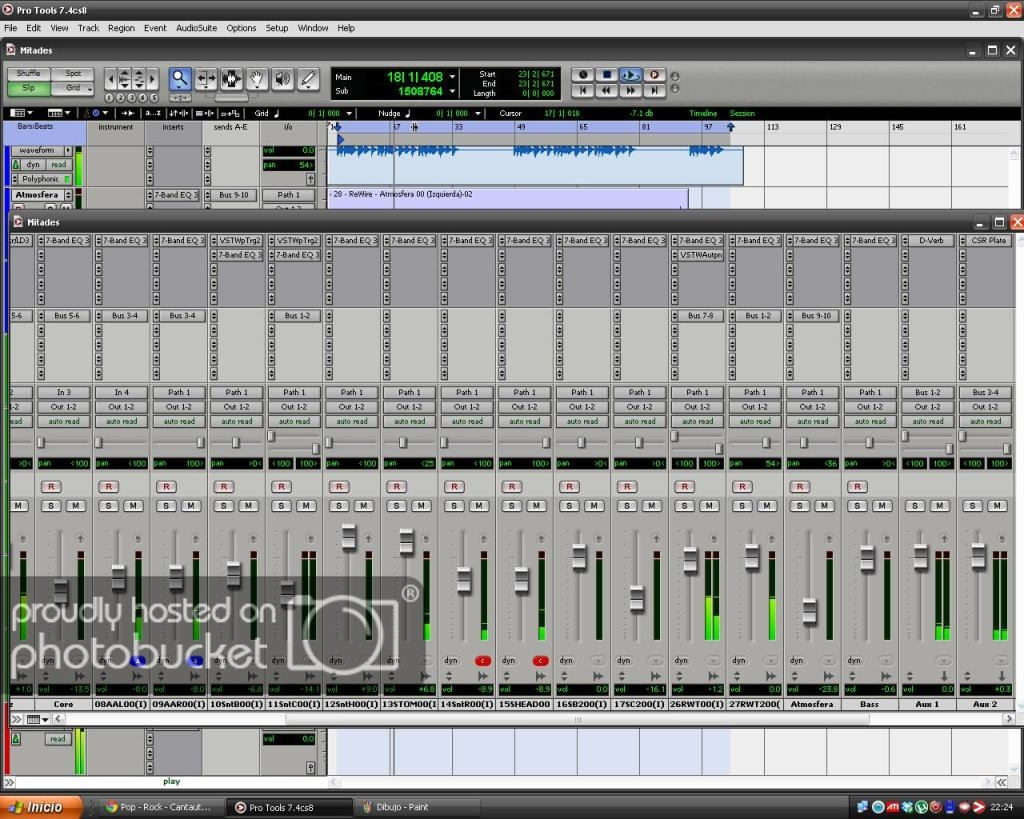1024x819 pixels.
Task: Select the Trimmer tool
Action: (x=206, y=79)
